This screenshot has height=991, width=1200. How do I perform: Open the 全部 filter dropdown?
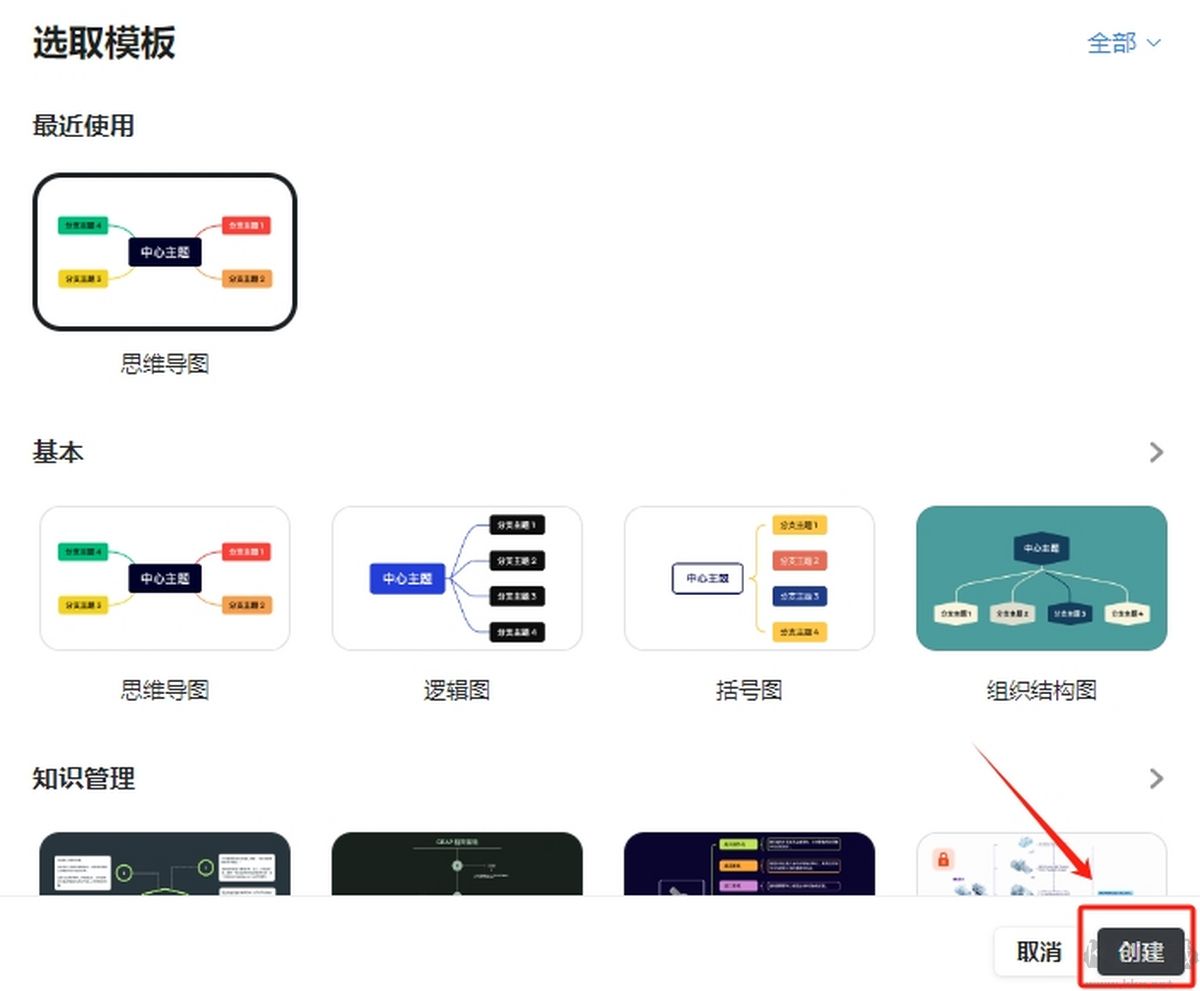(x=1124, y=43)
